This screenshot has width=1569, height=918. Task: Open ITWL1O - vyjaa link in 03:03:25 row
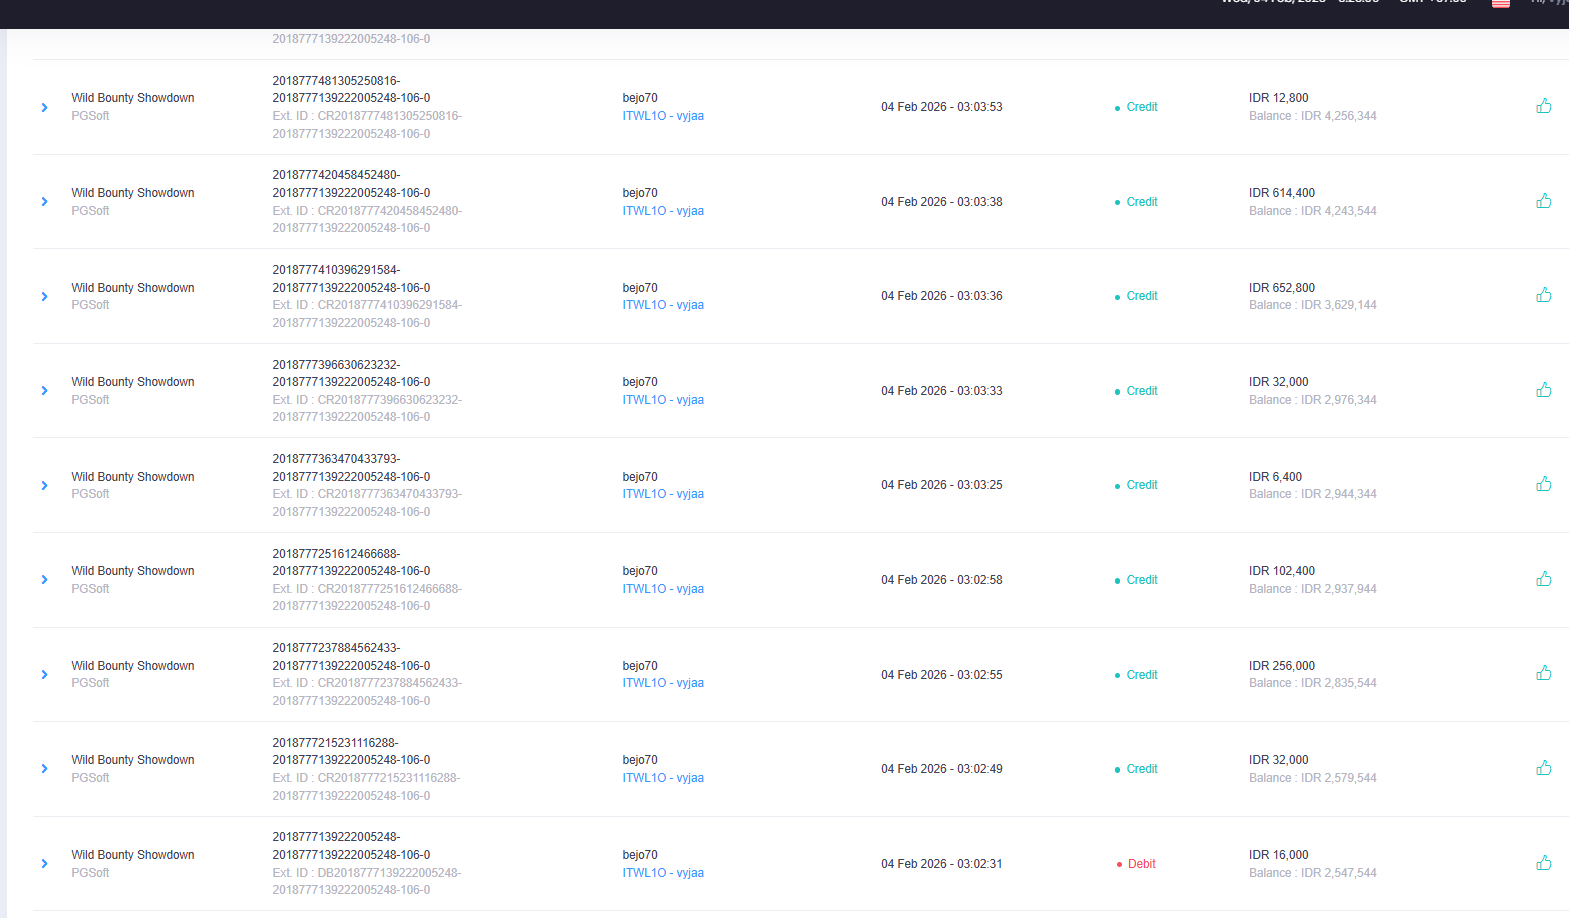663,494
